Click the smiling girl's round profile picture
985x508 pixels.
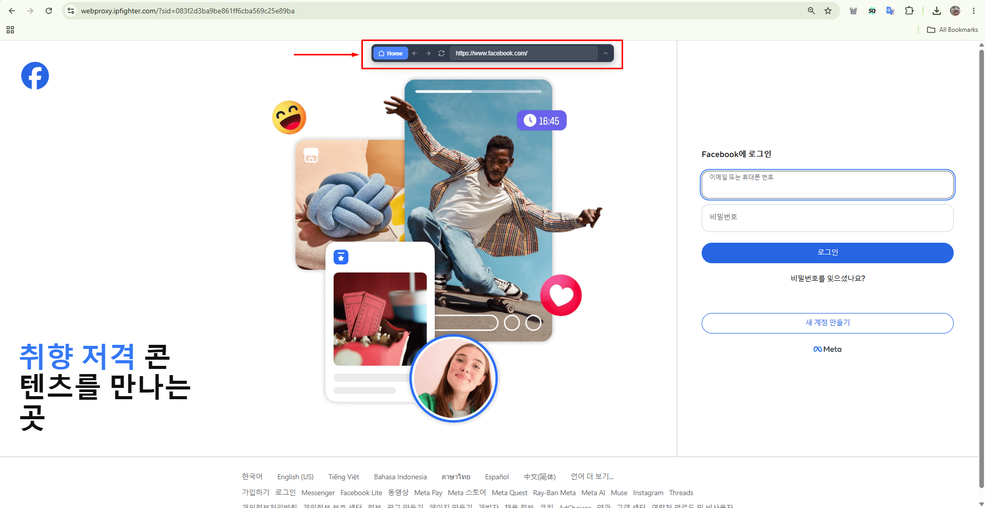tap(454, 379)
